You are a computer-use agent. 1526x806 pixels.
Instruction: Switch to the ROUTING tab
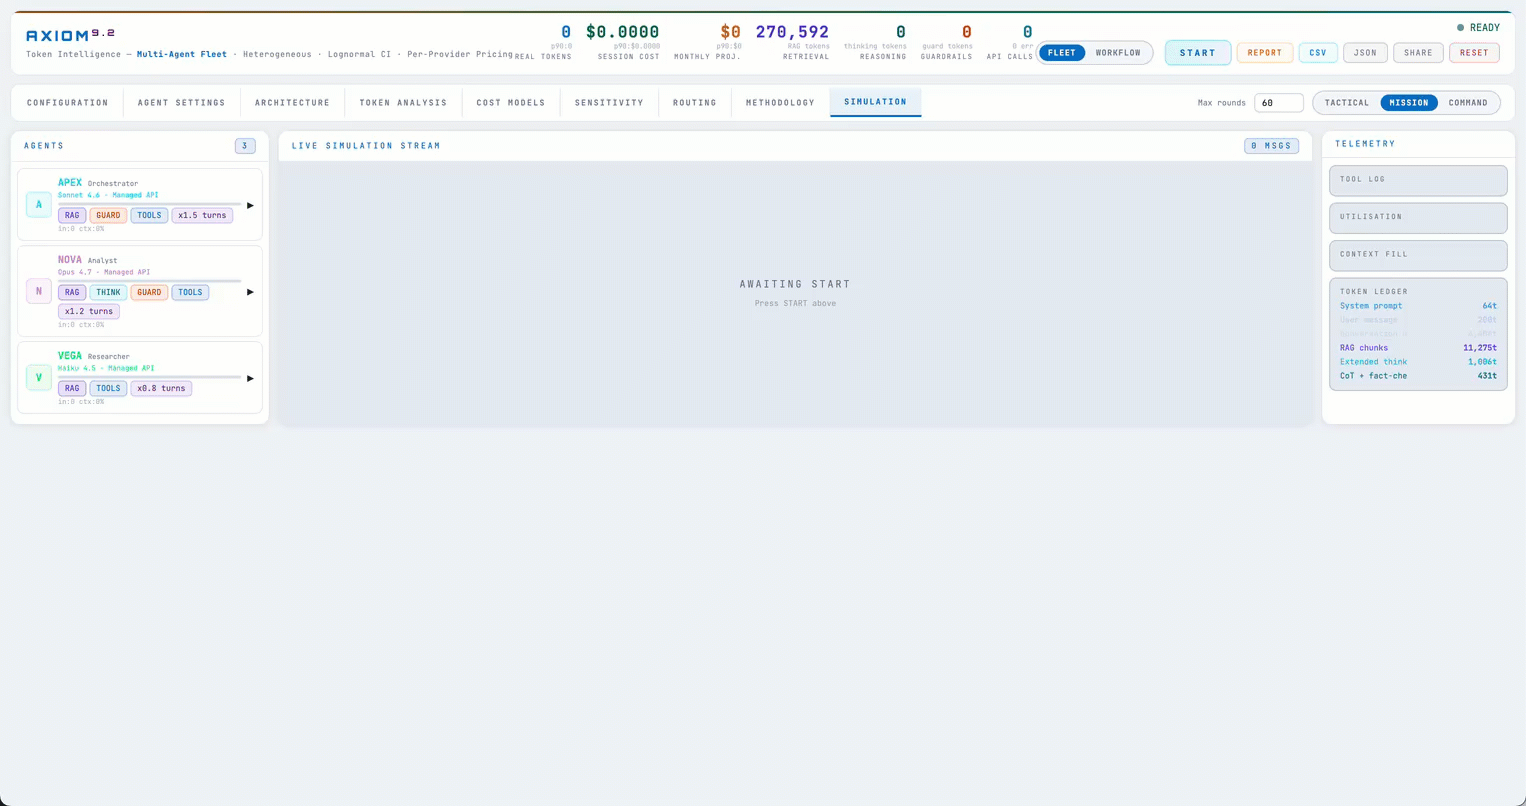(695, 103)
